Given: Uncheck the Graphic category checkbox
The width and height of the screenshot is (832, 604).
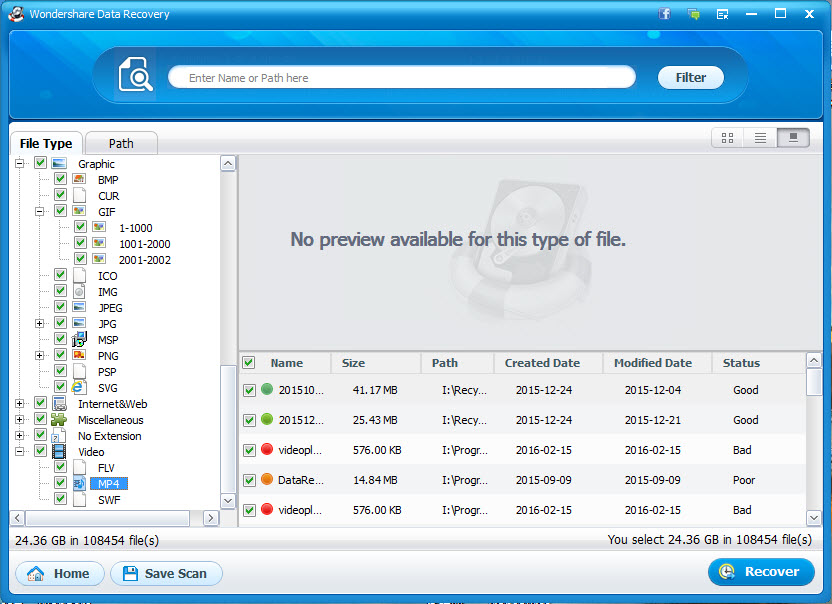Looking at the screenshot, I should (40, 162).
